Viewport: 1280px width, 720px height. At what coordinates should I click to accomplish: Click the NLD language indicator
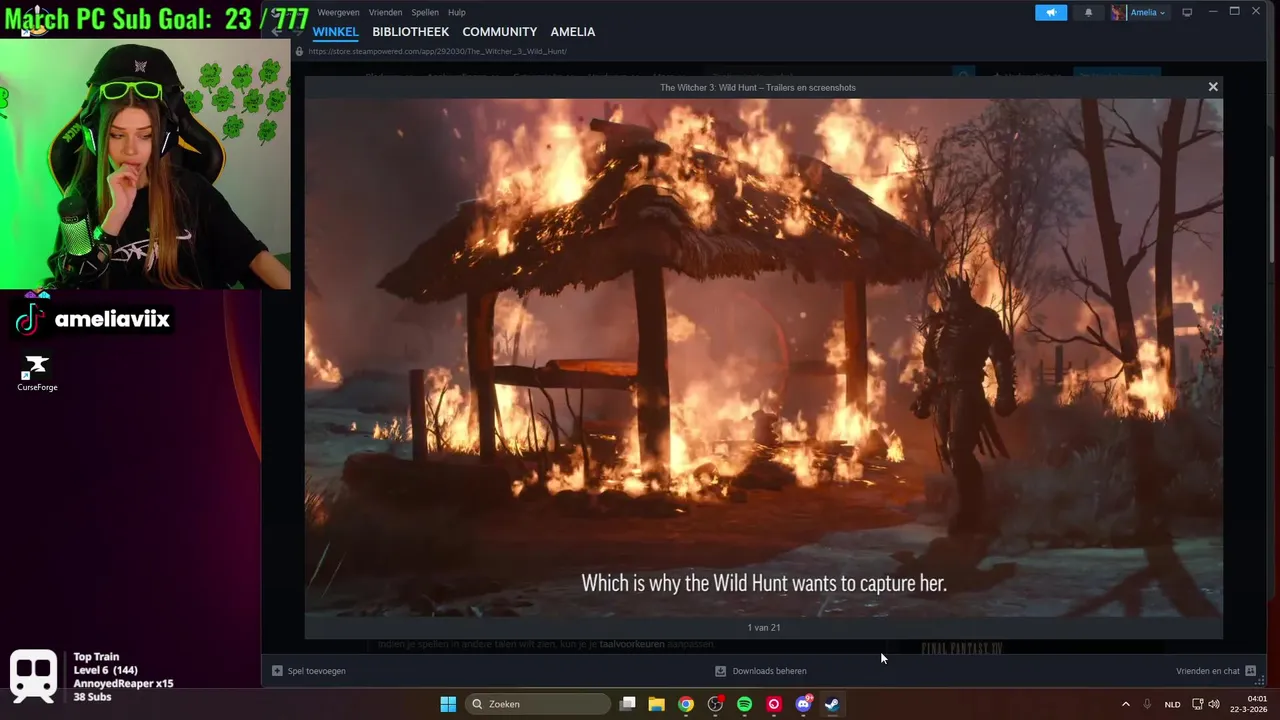coord(1172,704)
